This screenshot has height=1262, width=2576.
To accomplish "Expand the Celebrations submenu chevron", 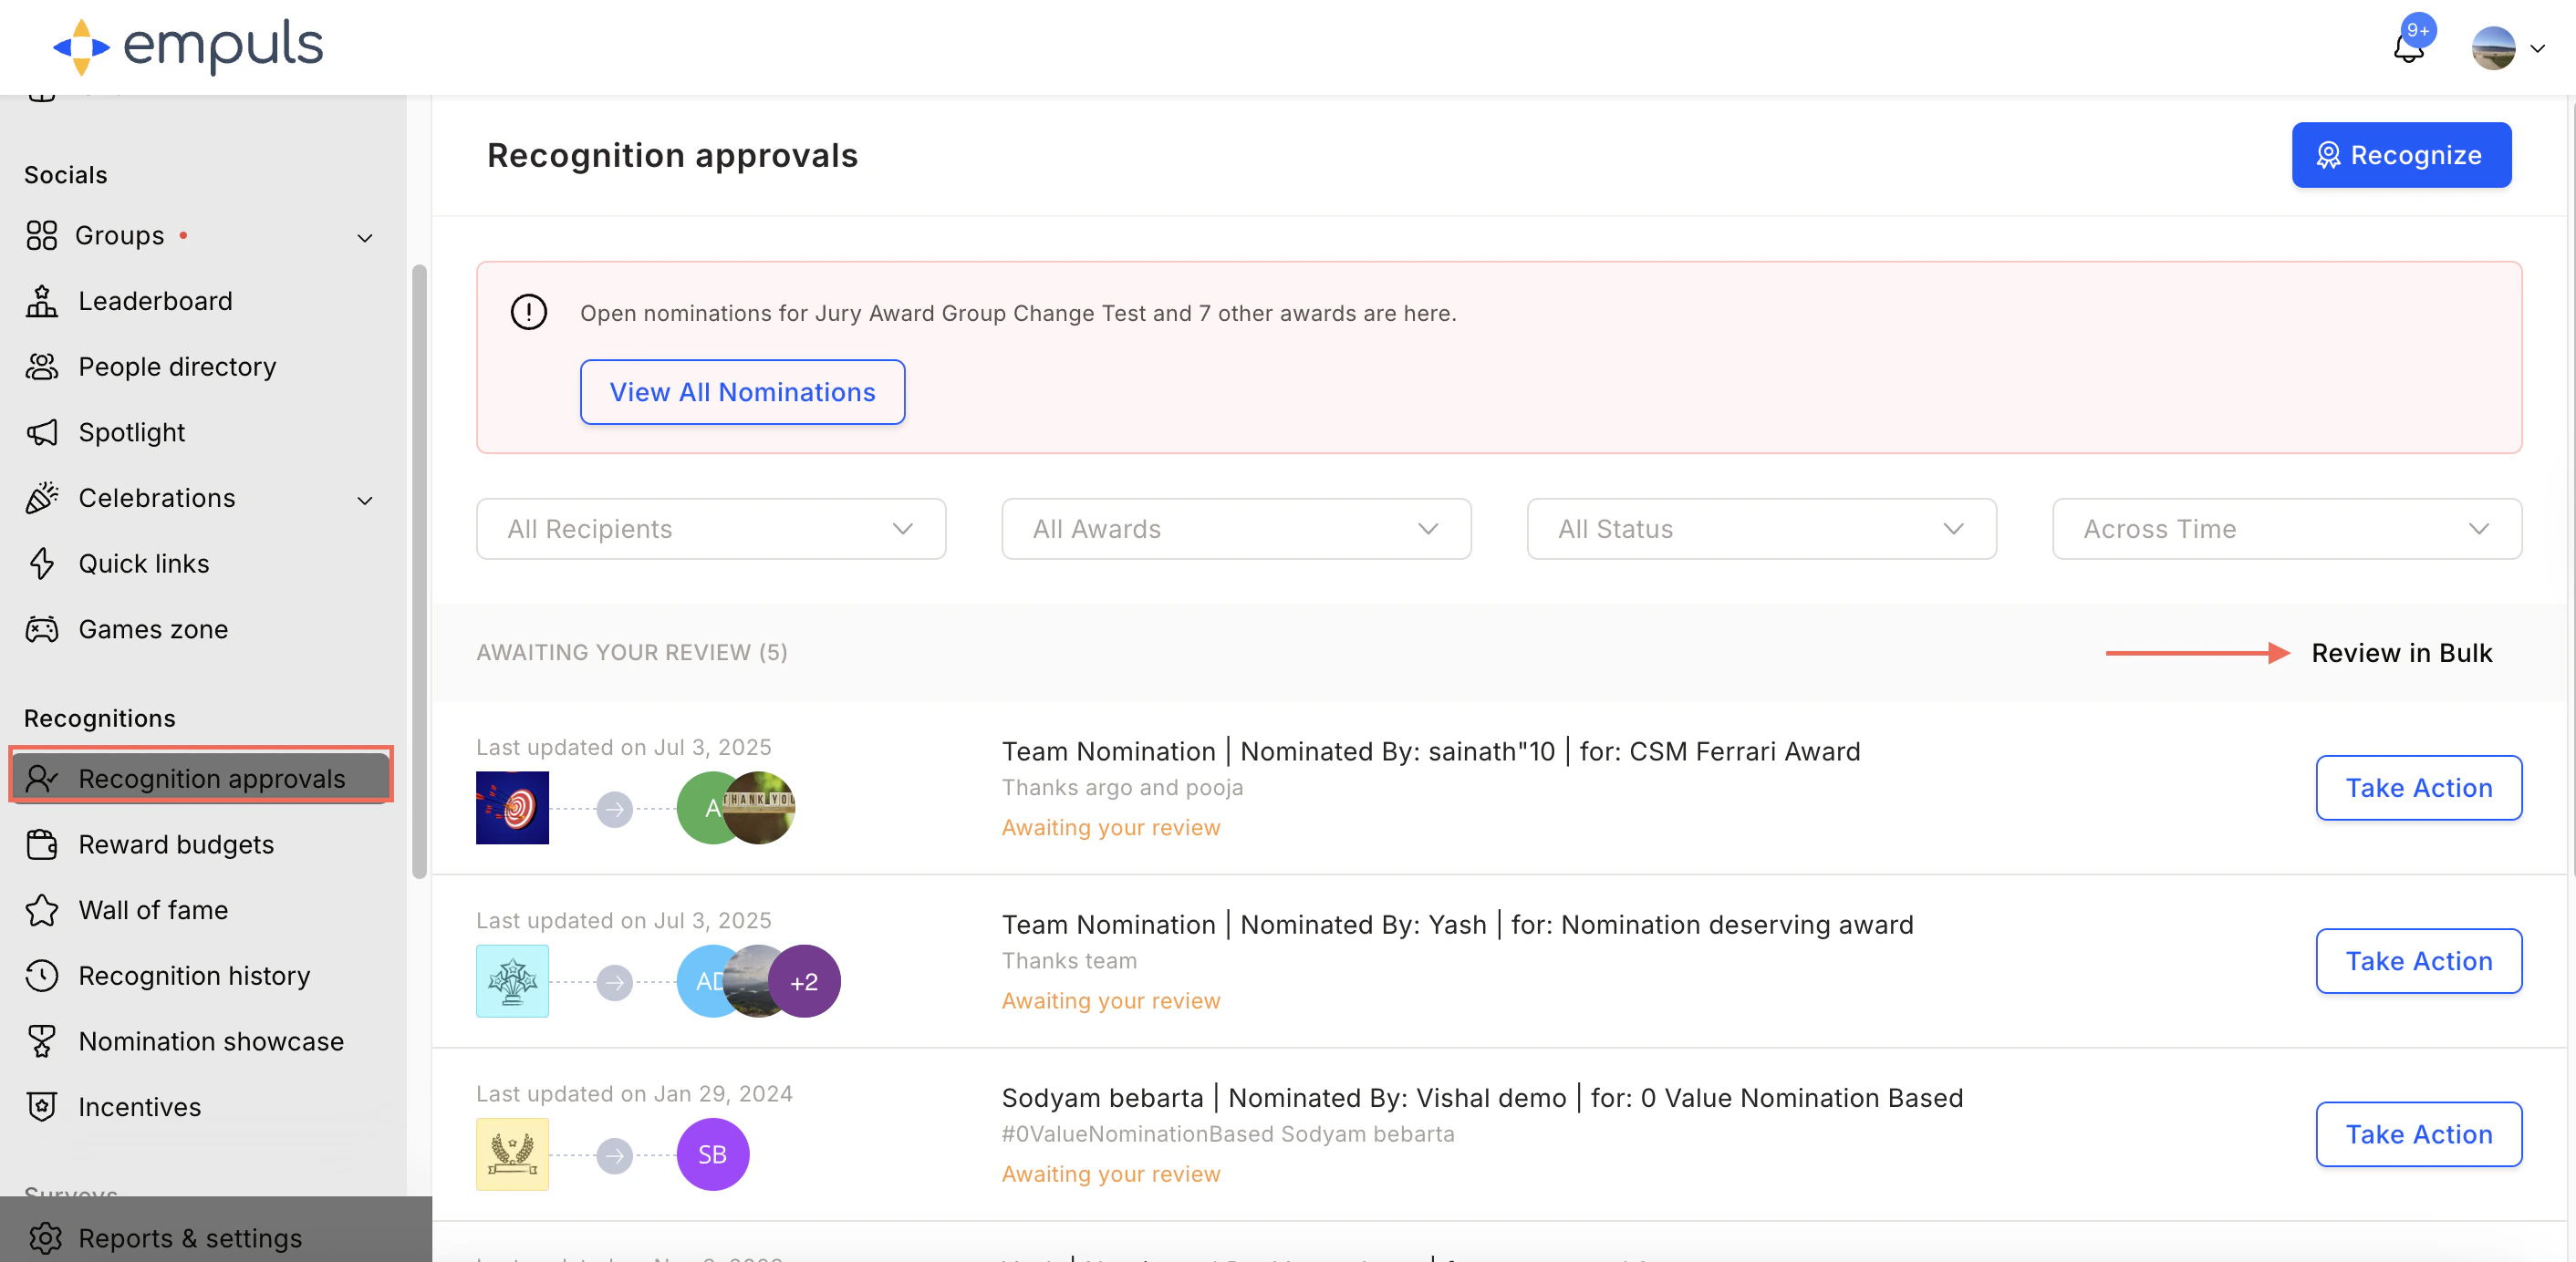I will 365,500.
